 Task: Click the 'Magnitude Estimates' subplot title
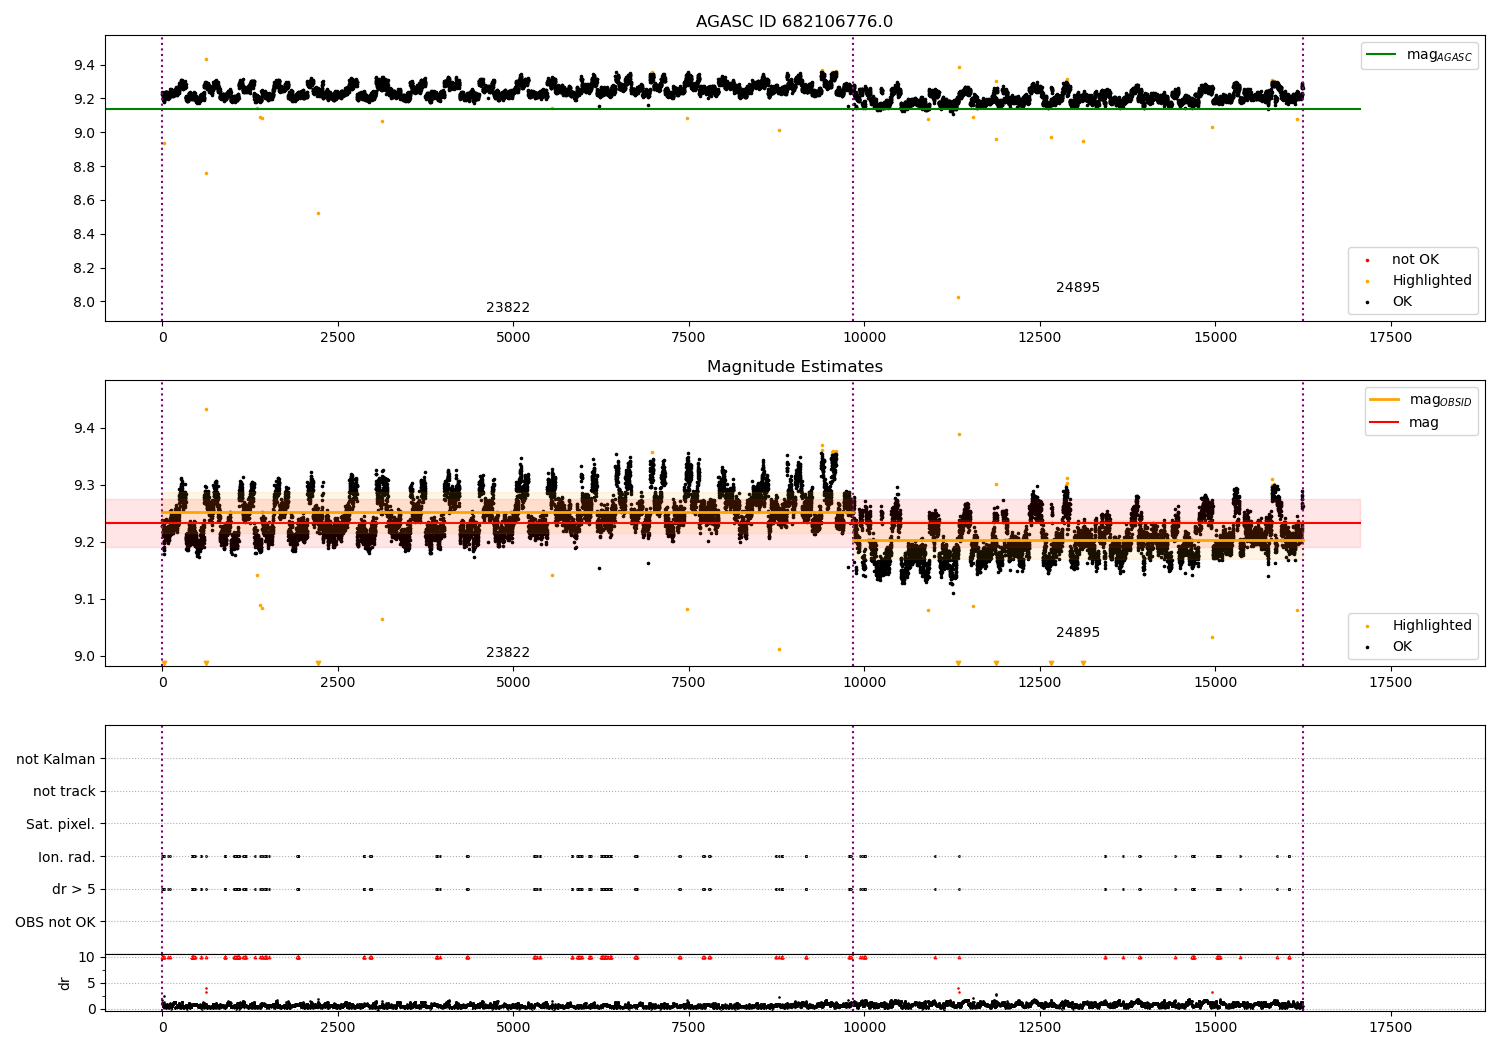(794, 367)
